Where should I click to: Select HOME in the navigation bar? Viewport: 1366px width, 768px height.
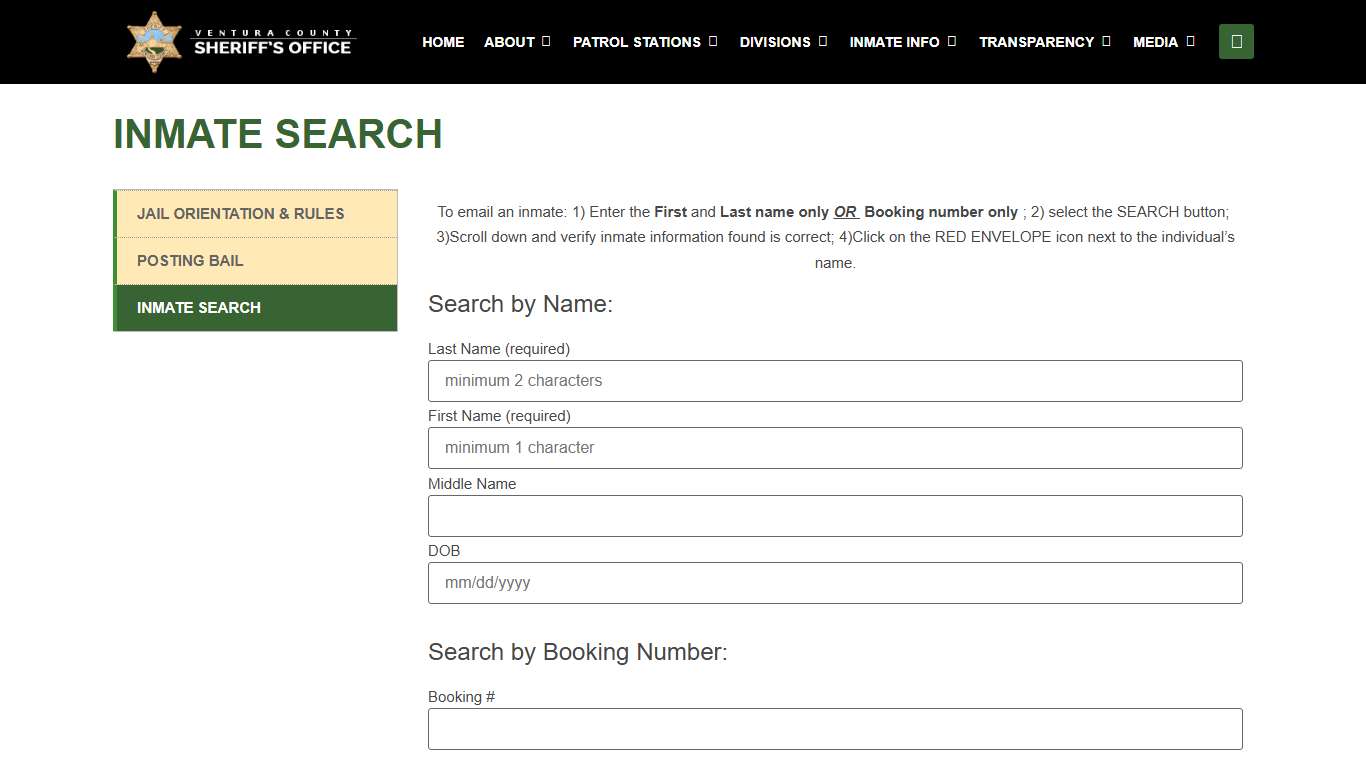click(x=443, y=42)
